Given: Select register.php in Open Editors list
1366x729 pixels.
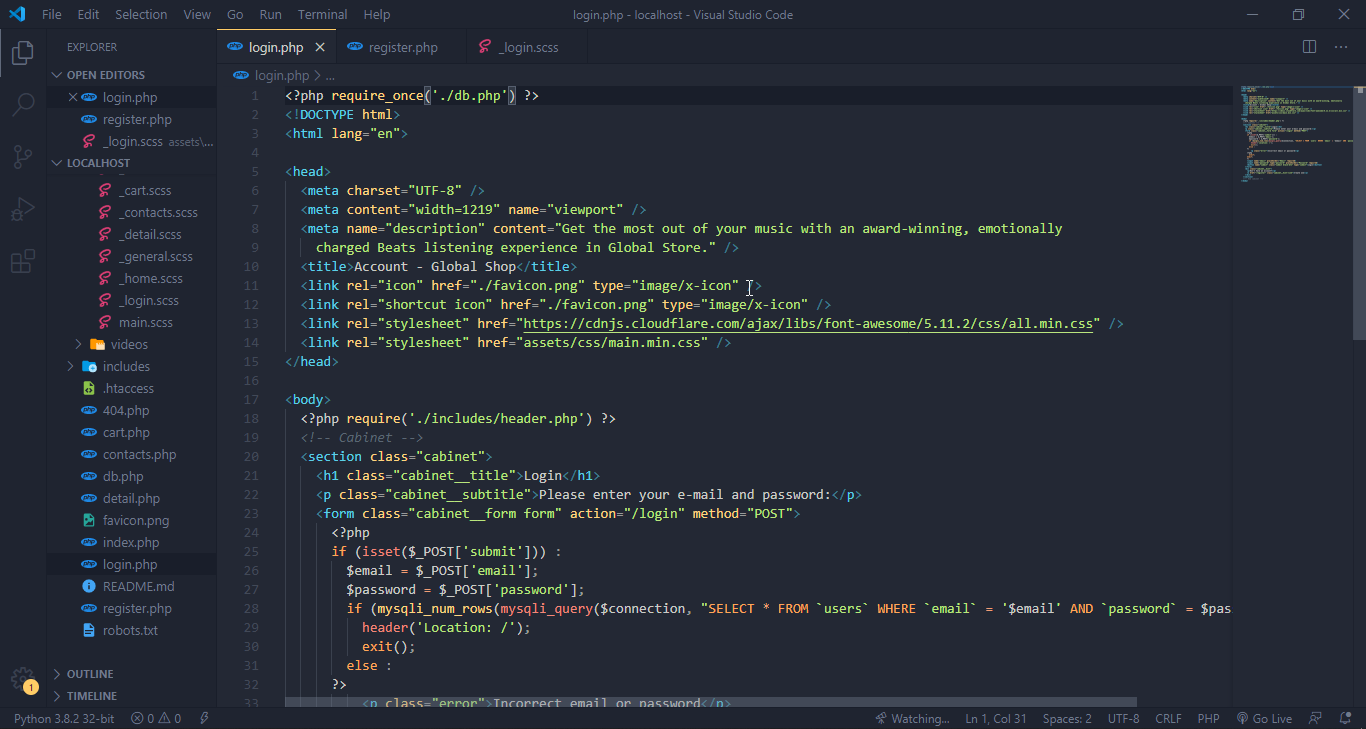Looking at the screenshot, I should click(131, 119).
